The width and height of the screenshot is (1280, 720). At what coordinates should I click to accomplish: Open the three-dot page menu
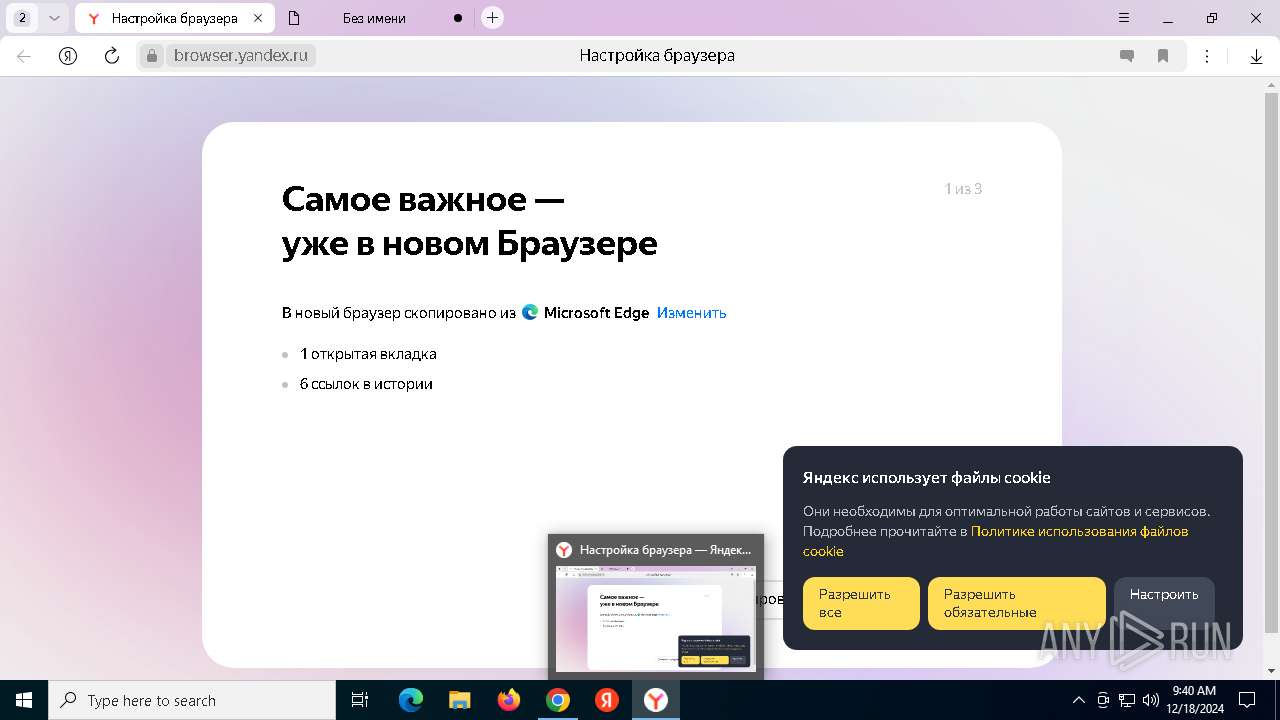(1207, 56)
